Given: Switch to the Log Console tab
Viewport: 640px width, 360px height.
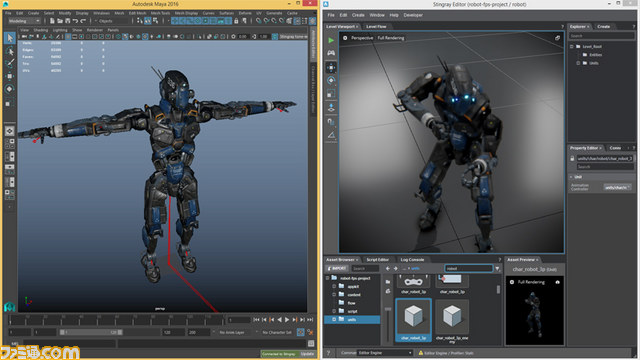Looking at the screenshot, I should (412, 260).
